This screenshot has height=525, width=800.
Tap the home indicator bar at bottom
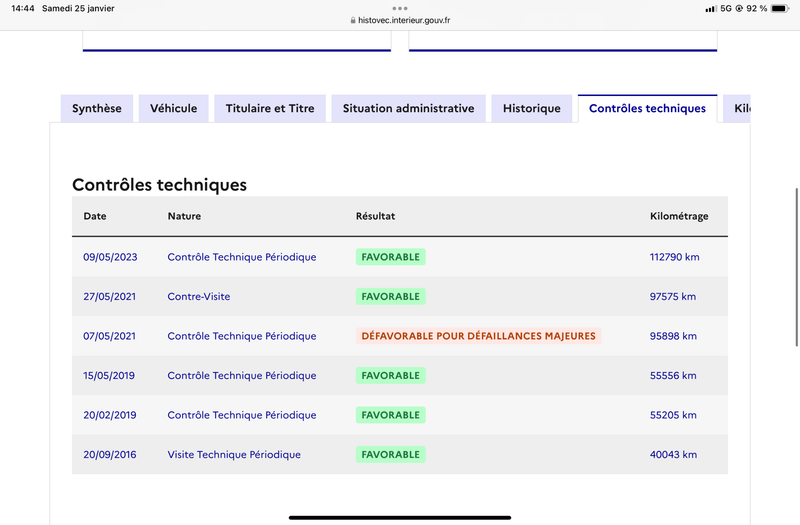point(400,517)
